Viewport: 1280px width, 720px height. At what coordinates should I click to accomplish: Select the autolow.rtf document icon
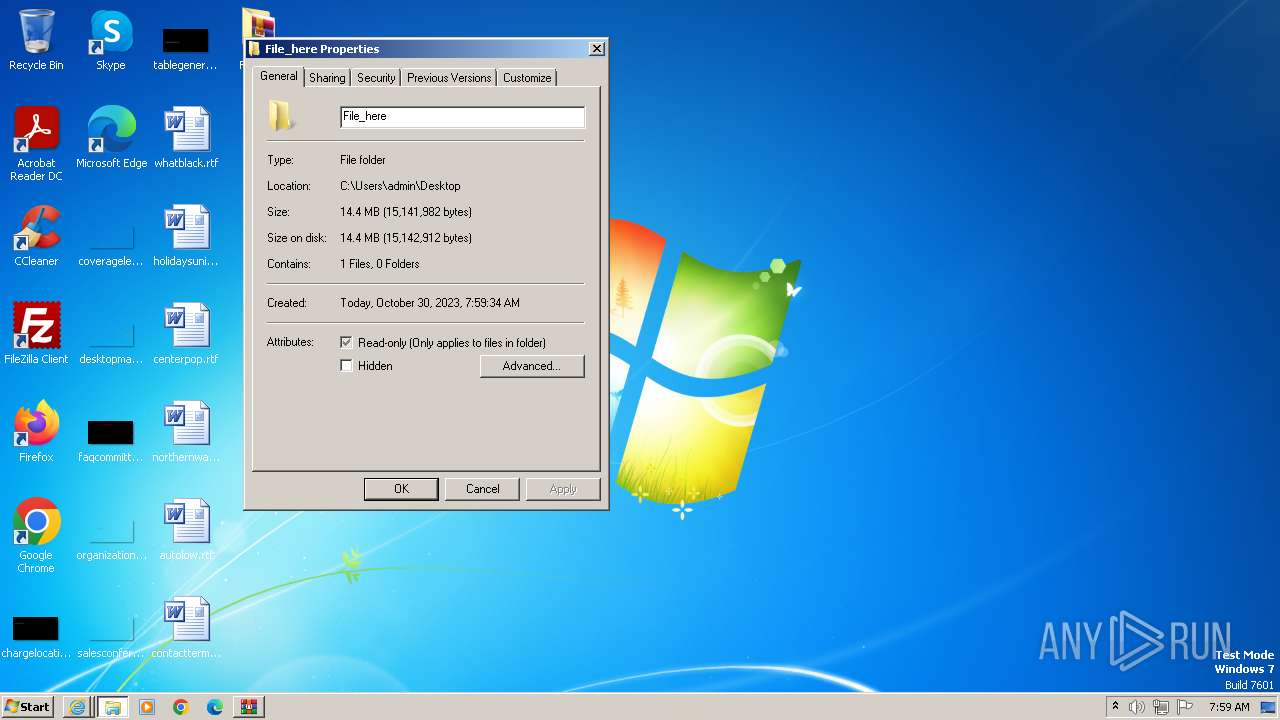(186, 530)
